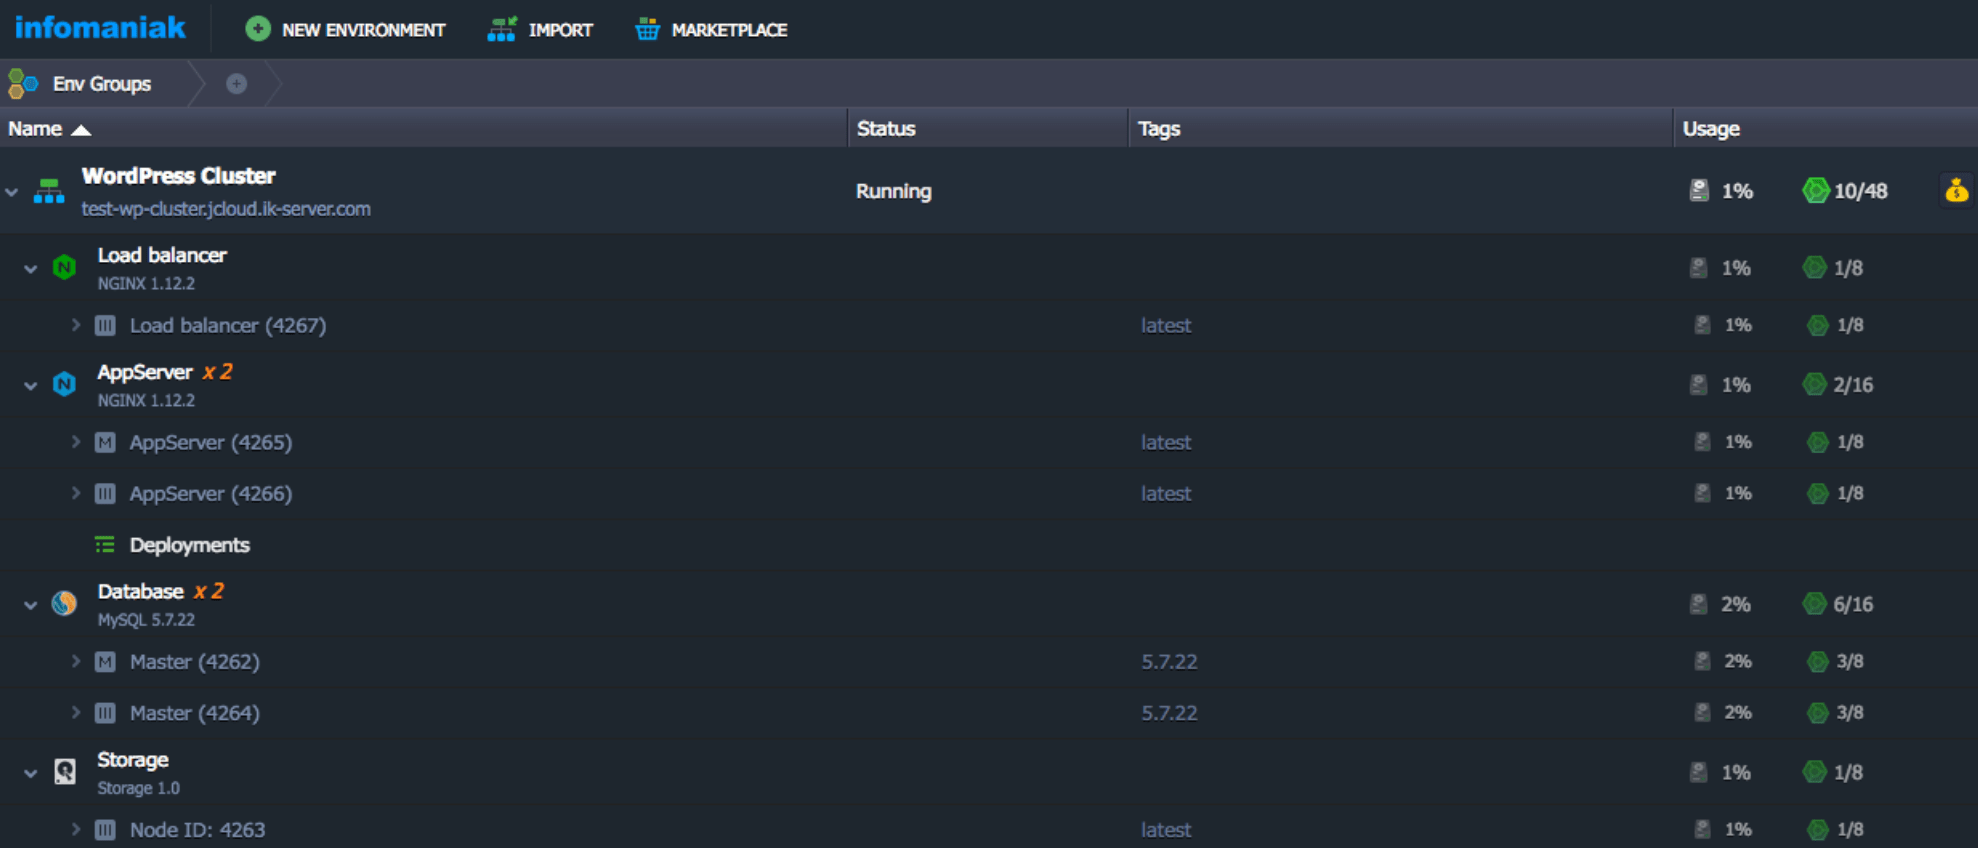This screenshot has height=848, width=1978.
Task: Open the Marketplace
Action: [711, 30]
